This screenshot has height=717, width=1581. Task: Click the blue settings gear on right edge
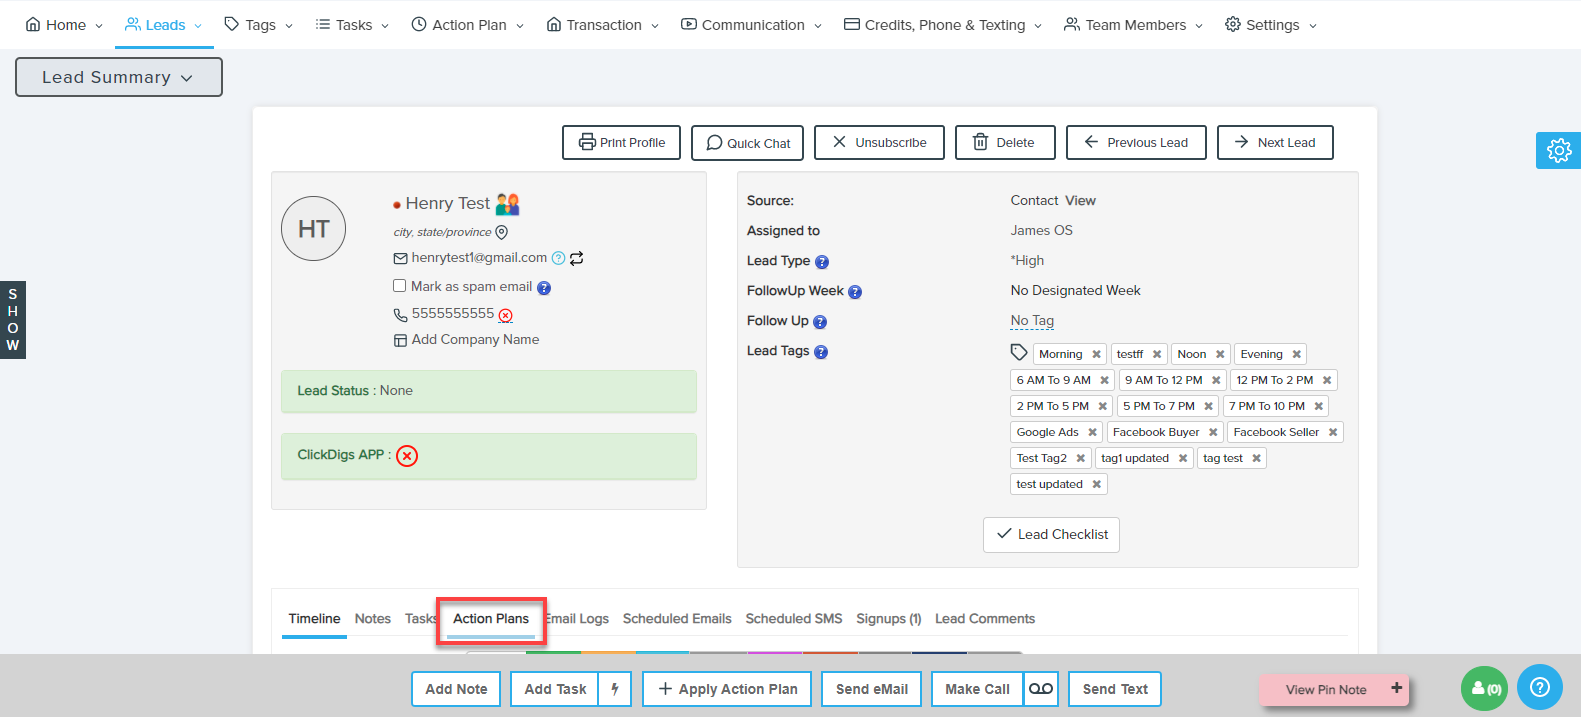point(1558,150)
